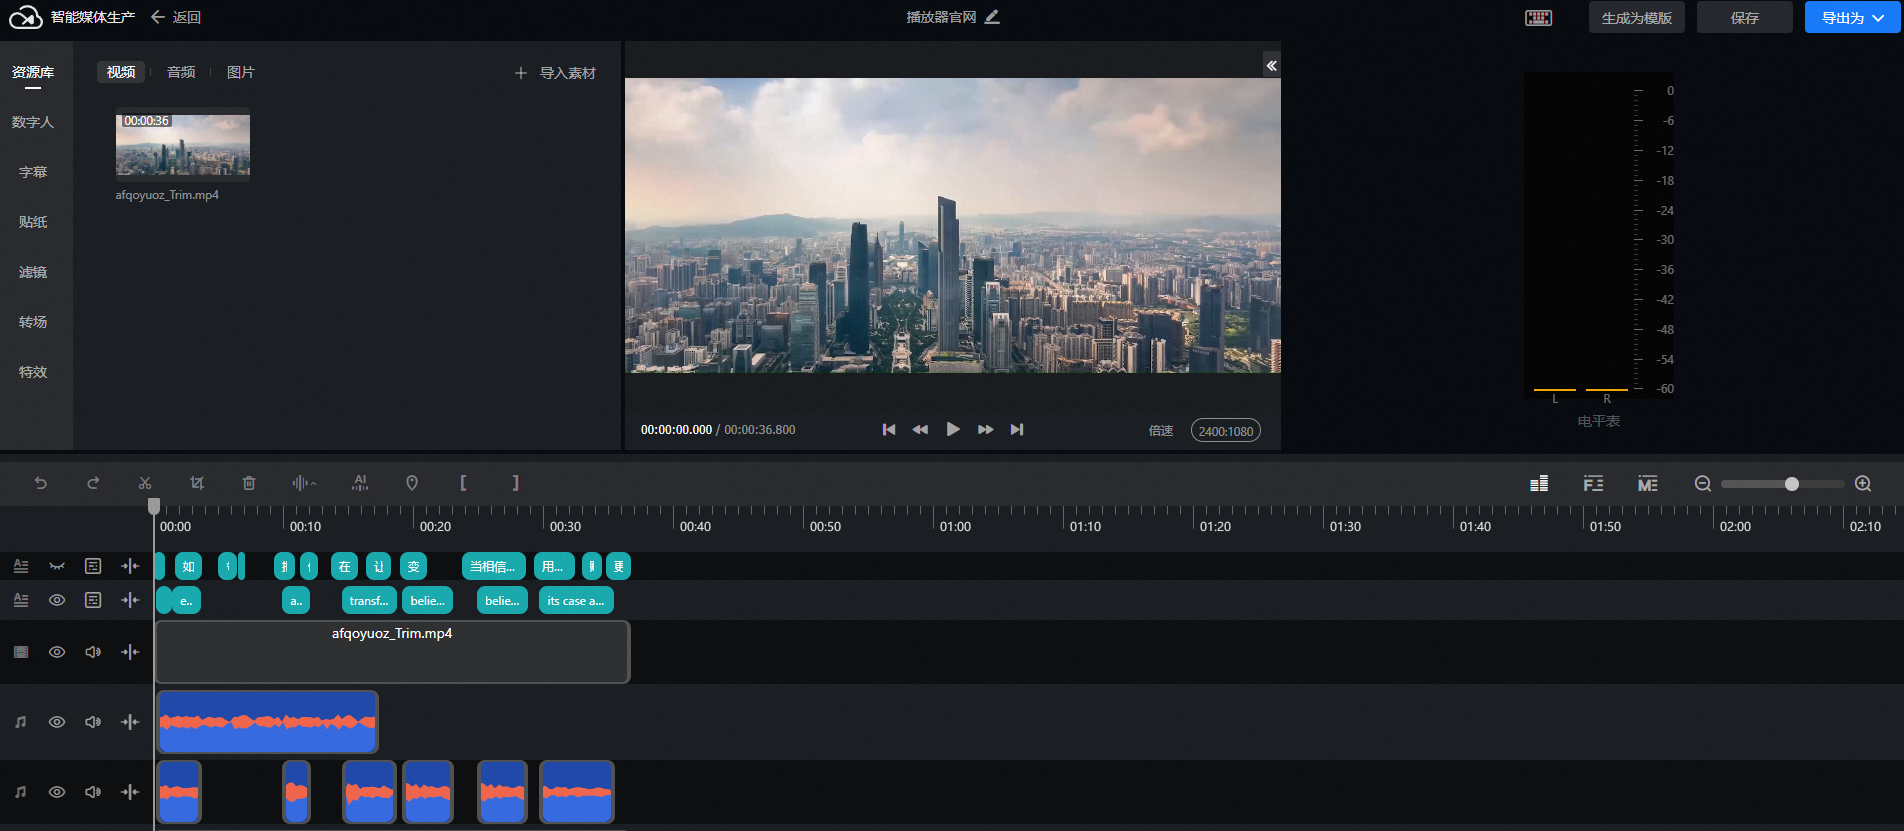Screen dimensions: 1904x831
Task: Open the 转场 sidebar section
Action: pos(33,322)
